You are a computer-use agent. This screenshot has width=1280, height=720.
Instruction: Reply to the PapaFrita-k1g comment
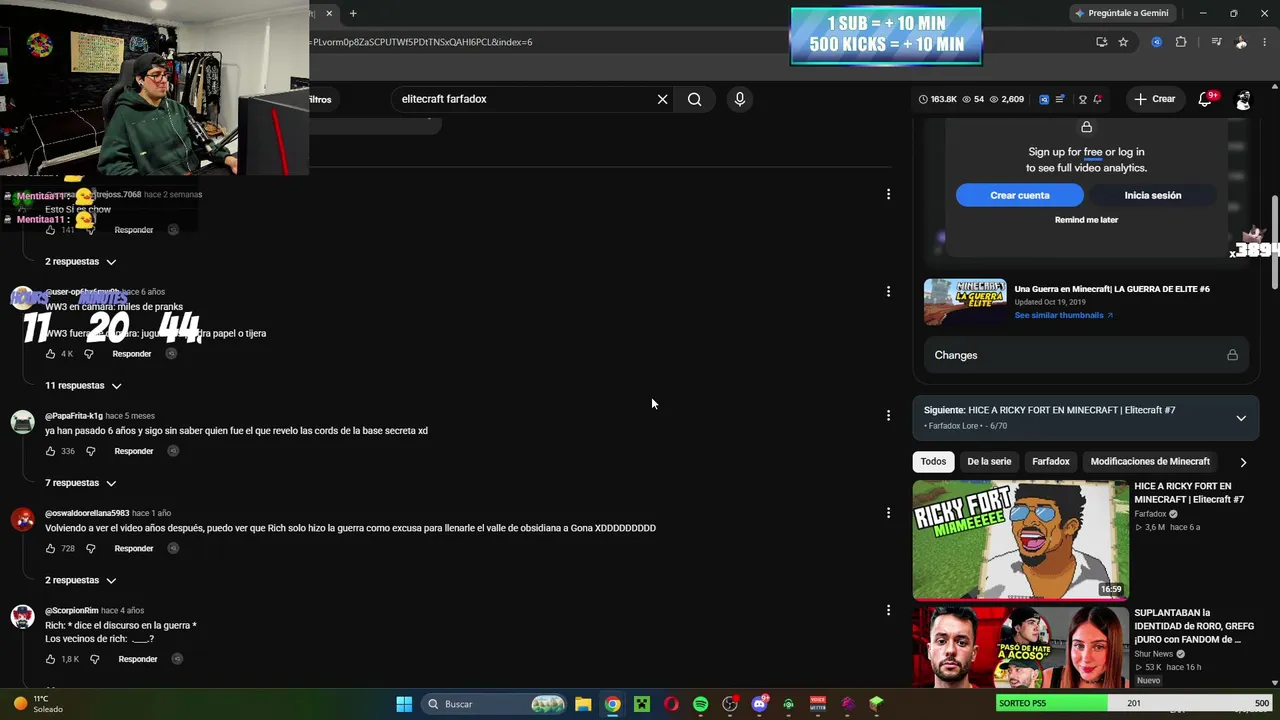coord(134,451)
